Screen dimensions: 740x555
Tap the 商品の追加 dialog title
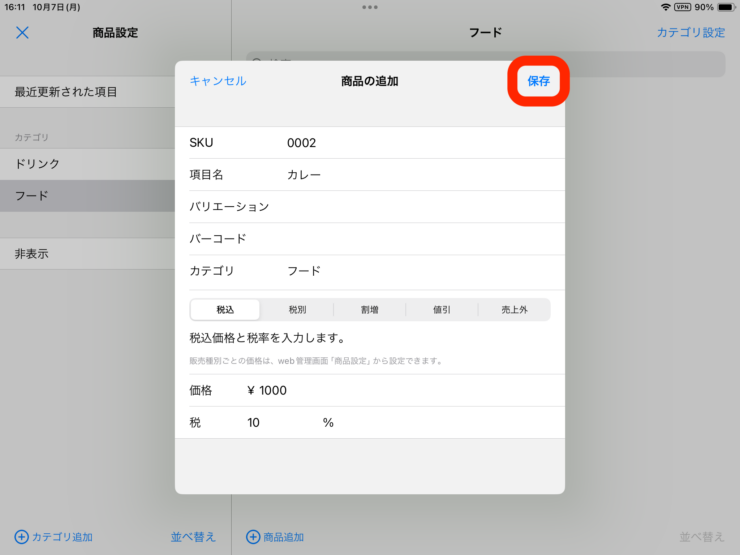pos(370,81)
